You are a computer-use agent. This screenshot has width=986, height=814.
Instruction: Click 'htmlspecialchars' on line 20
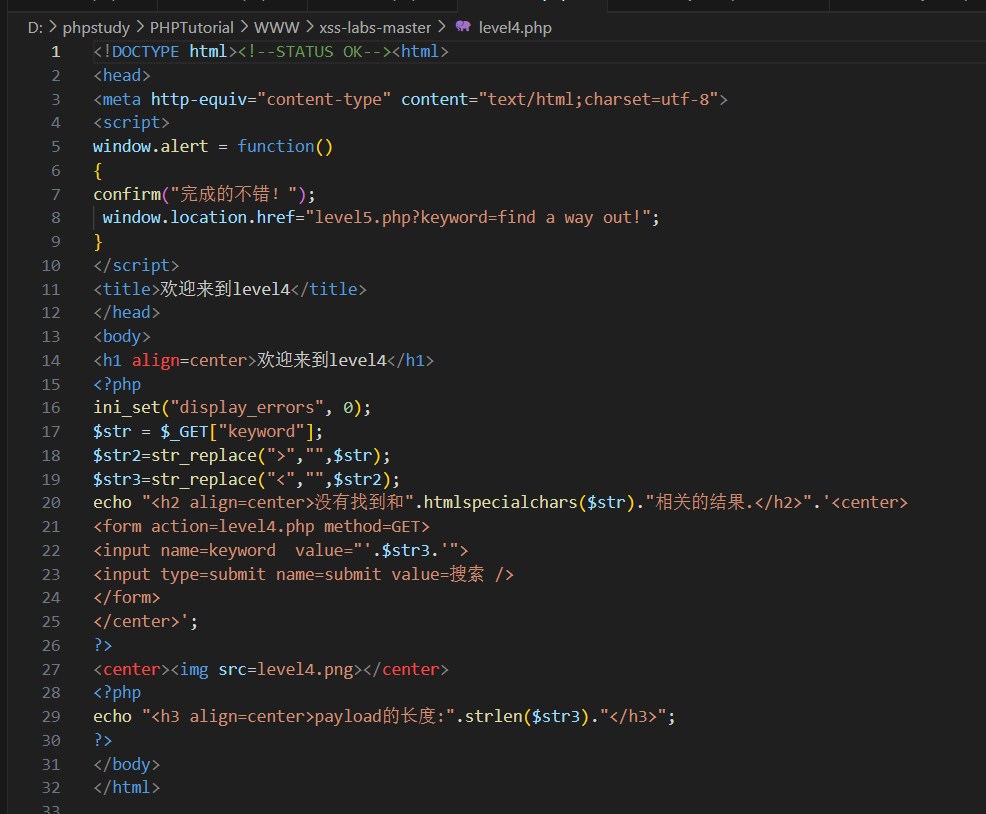coord(501,503)
